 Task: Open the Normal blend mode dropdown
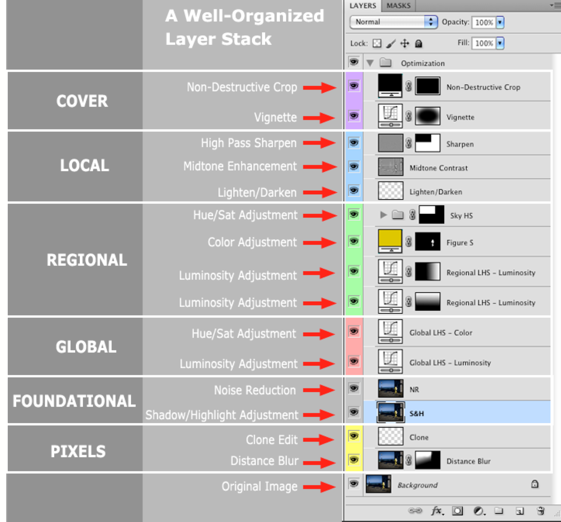(393, 22)
